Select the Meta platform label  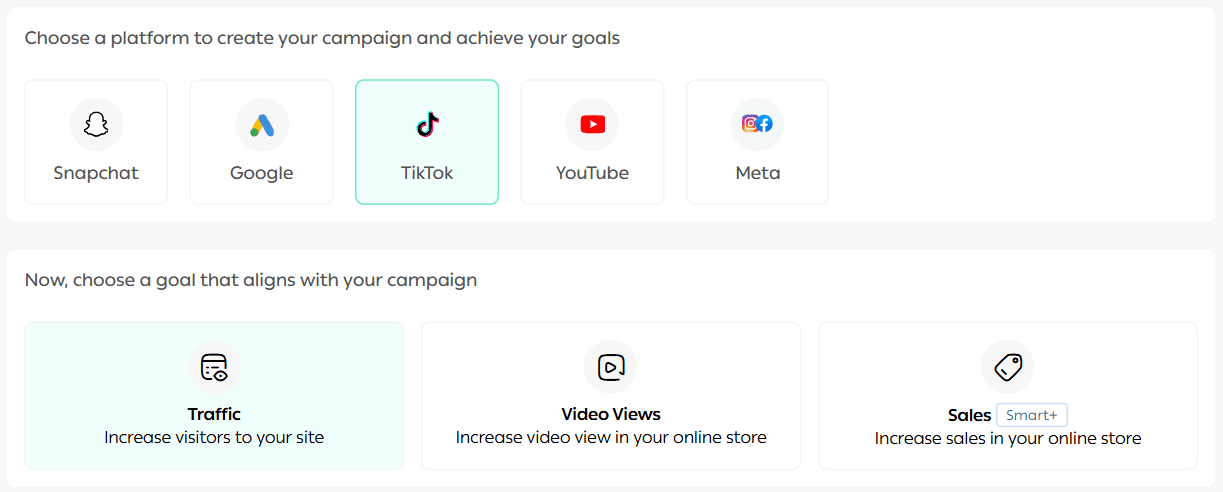click(757, 173)
